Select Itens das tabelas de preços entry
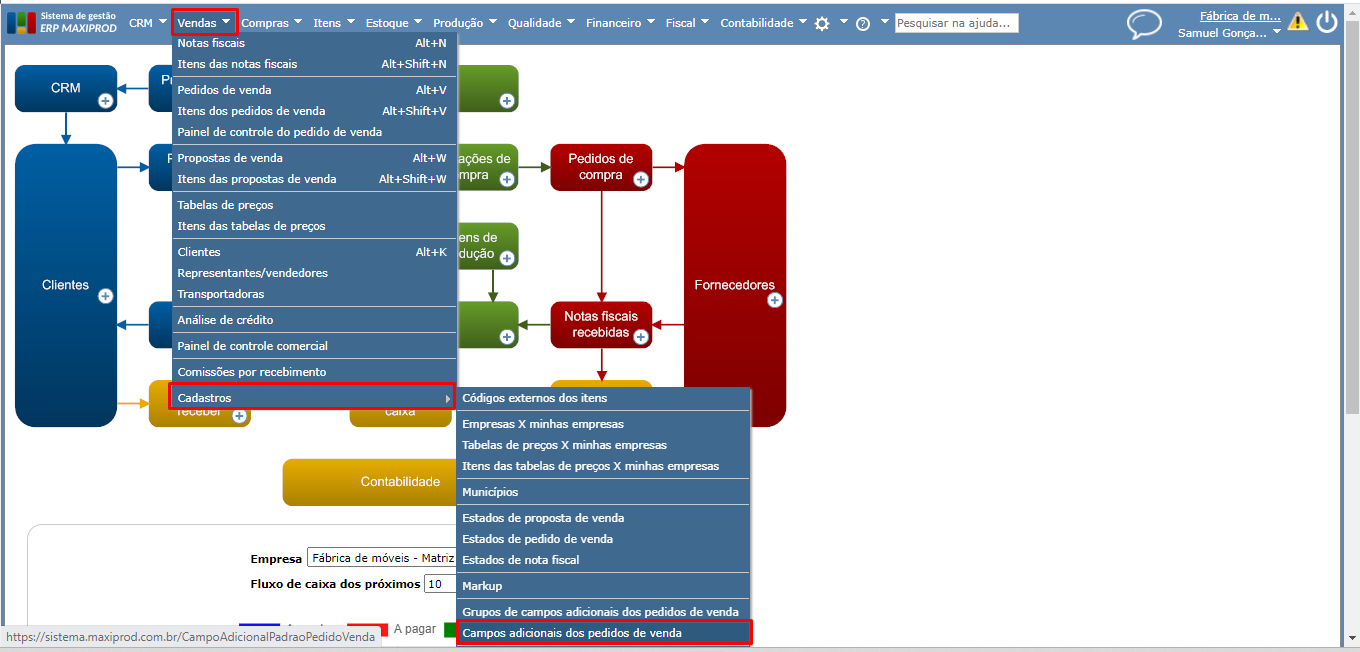The width and height of the screenshot is (1360, 652). (x=314, y=226)
